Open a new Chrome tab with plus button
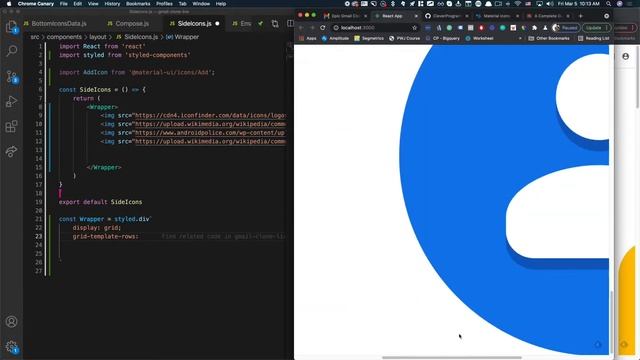Screen dimensions: 640x360 click(x=581, y=16)
